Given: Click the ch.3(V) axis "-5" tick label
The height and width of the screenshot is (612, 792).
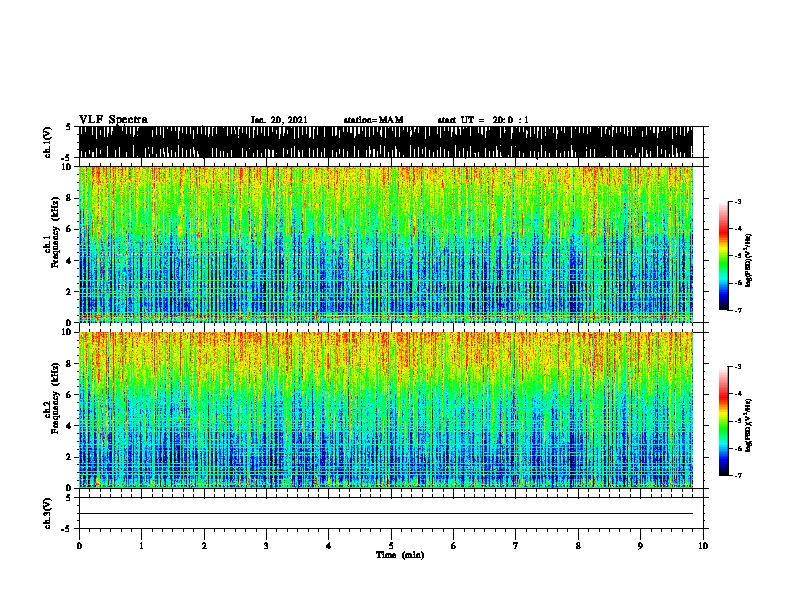Looking at the screenshot, I should click(67, 529).
